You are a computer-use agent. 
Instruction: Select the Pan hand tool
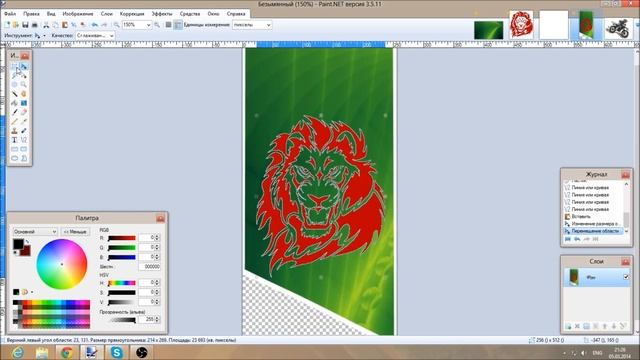pyautogui.click(x=24, y=94)
